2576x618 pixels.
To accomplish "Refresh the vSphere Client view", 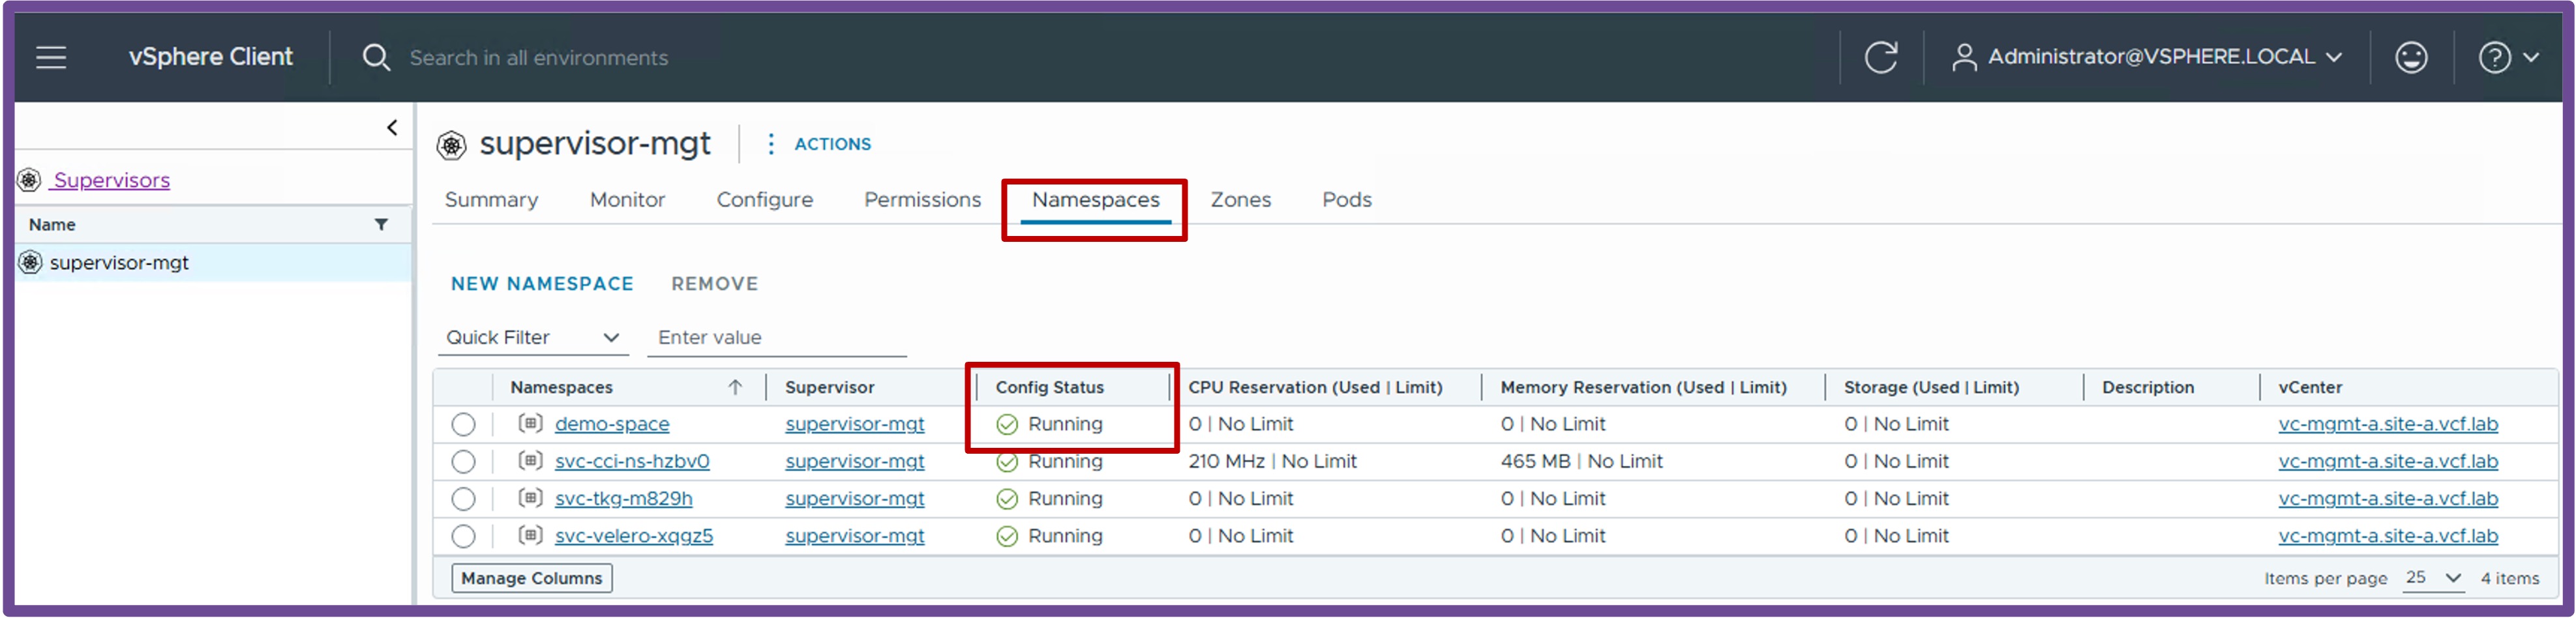I will 1881,57.
